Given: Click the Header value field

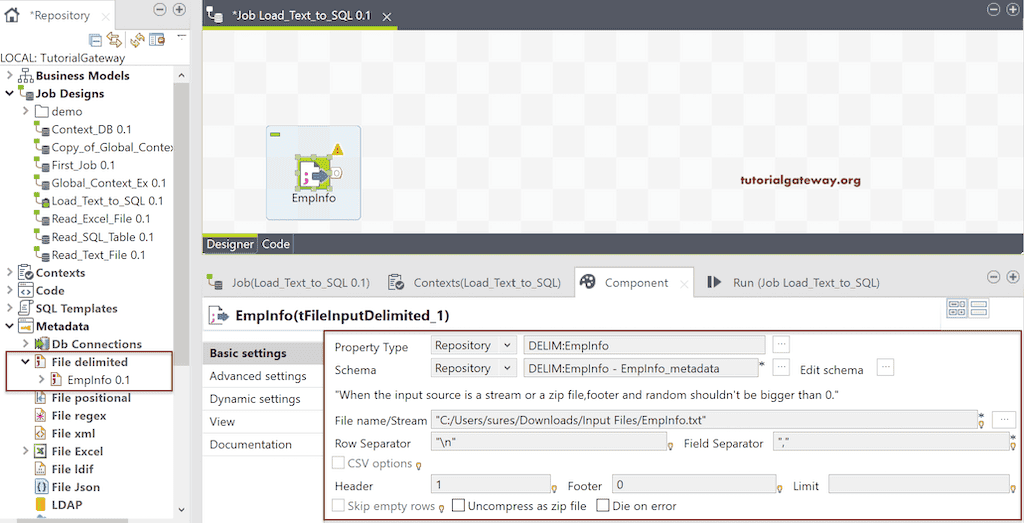Looking at the screenshot, I should 491,484.
